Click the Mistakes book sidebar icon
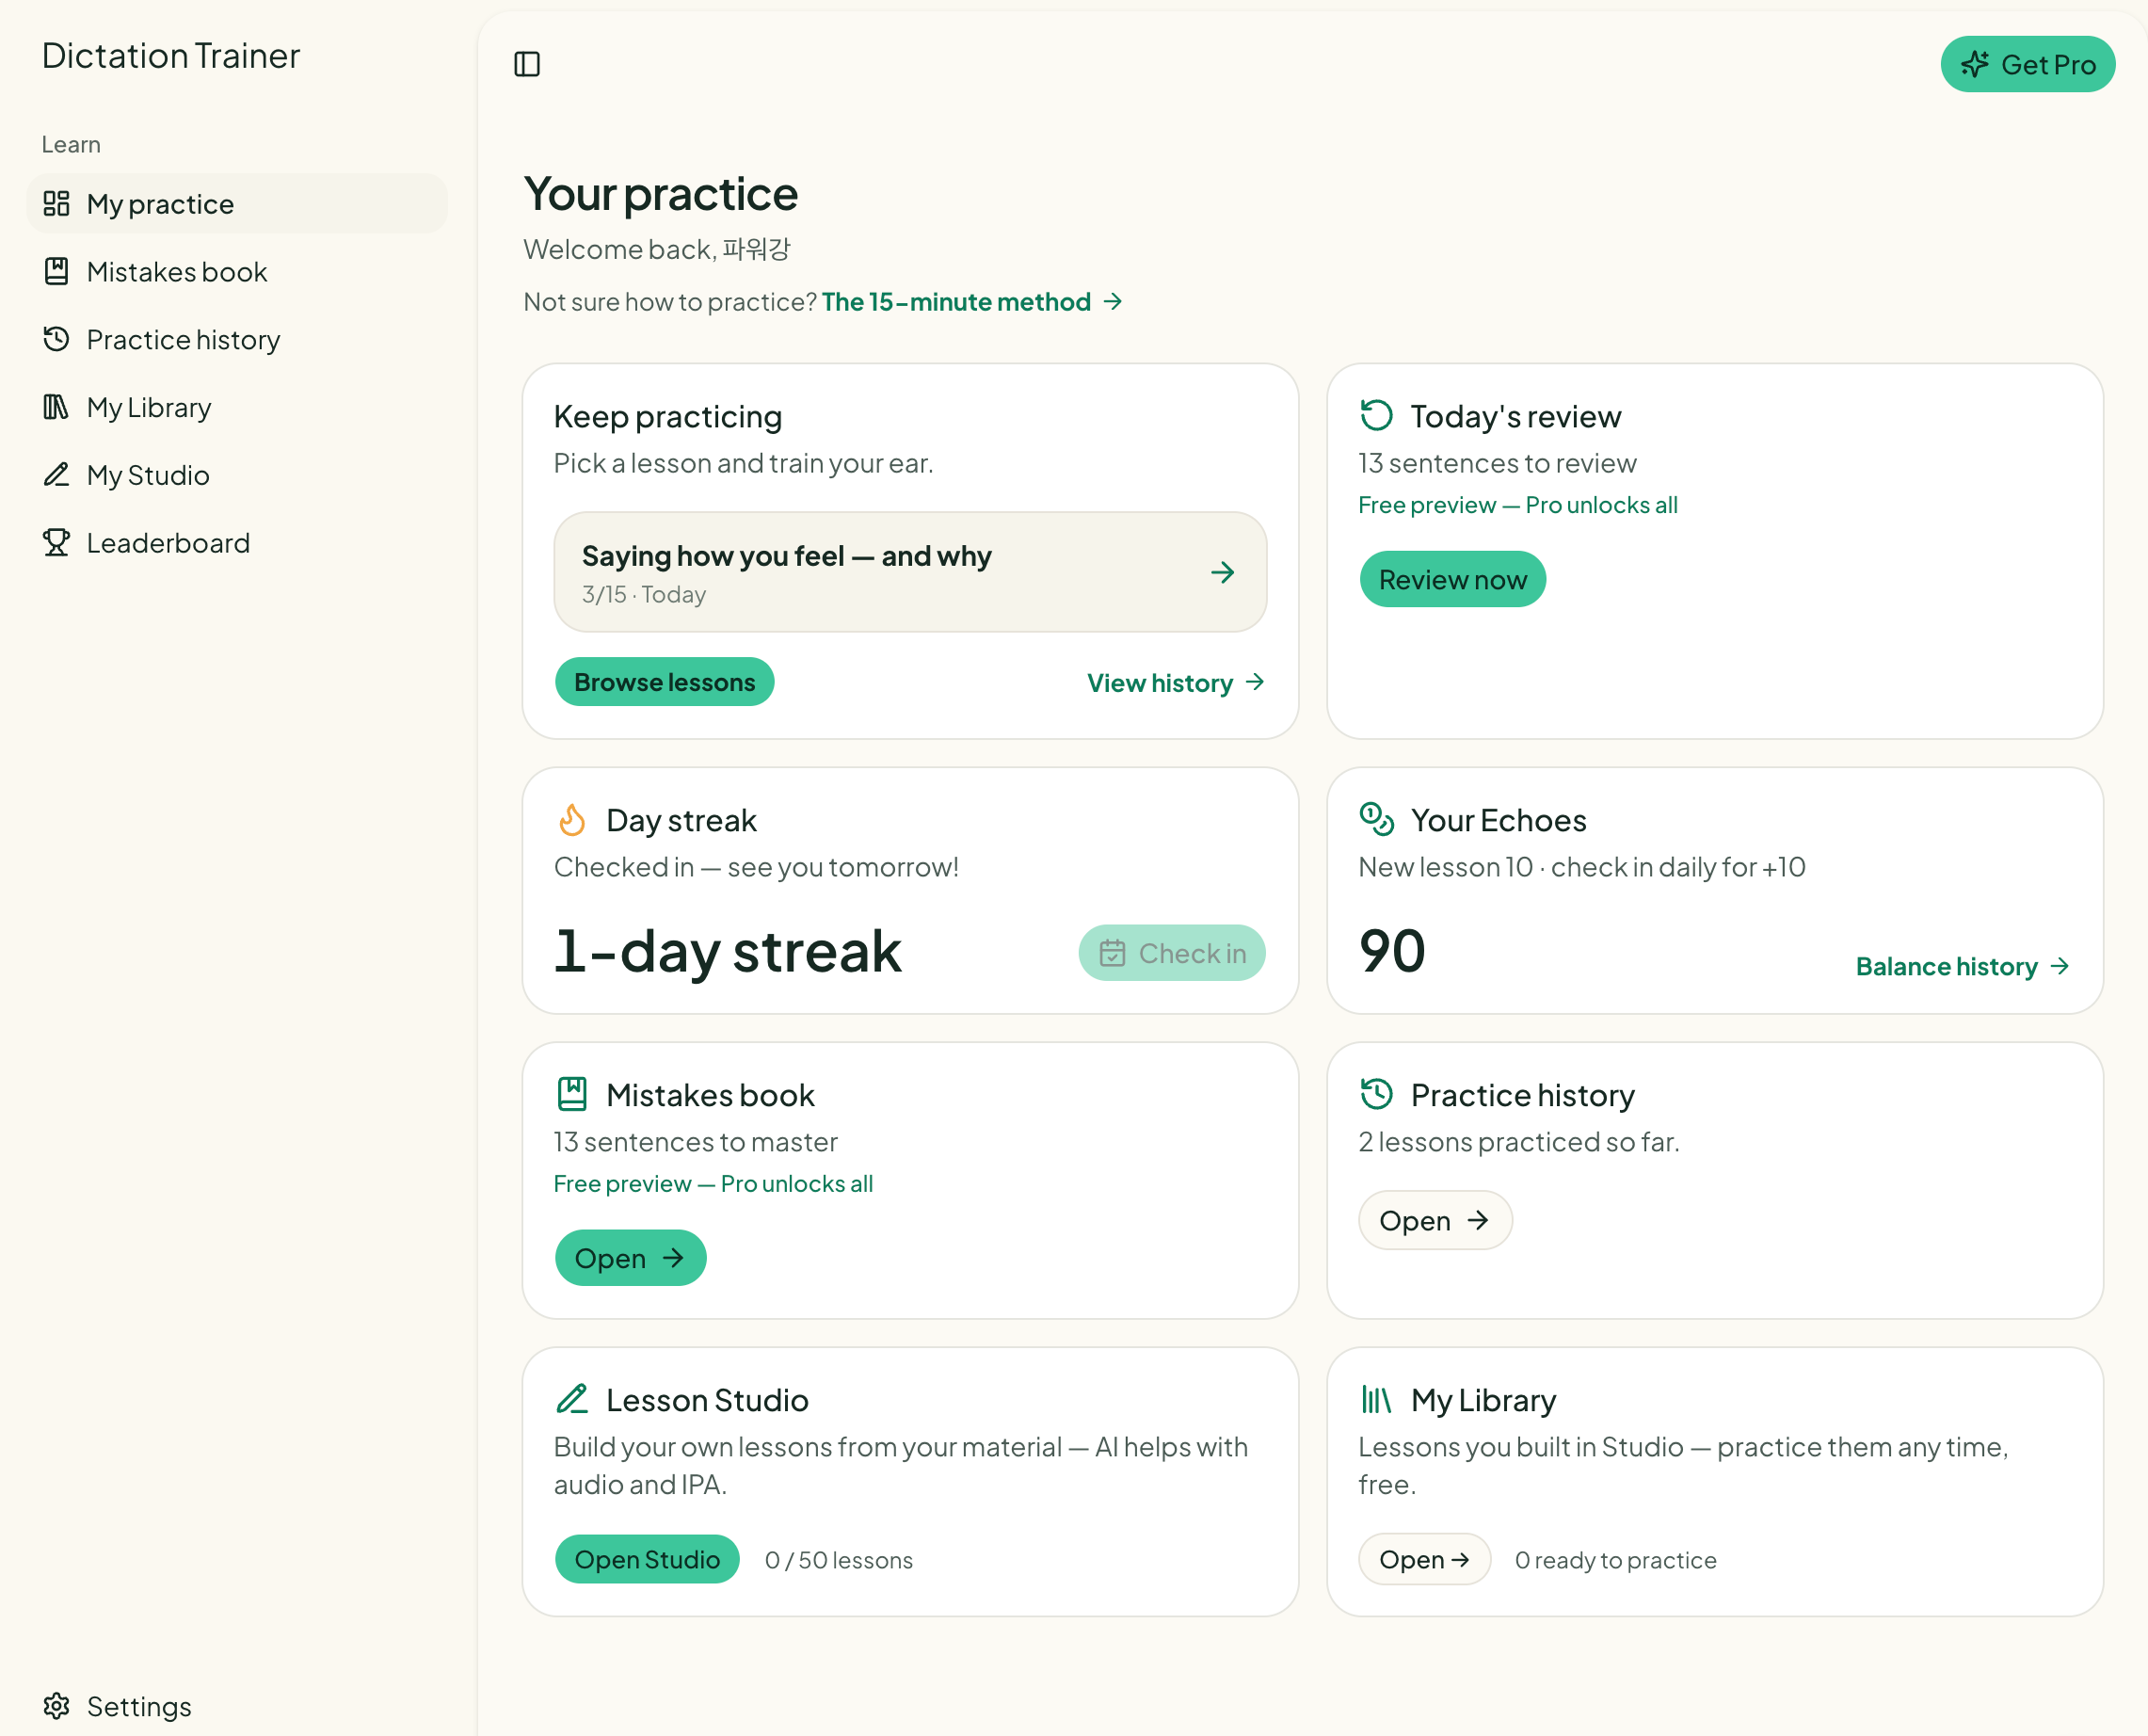 (57, 271)
